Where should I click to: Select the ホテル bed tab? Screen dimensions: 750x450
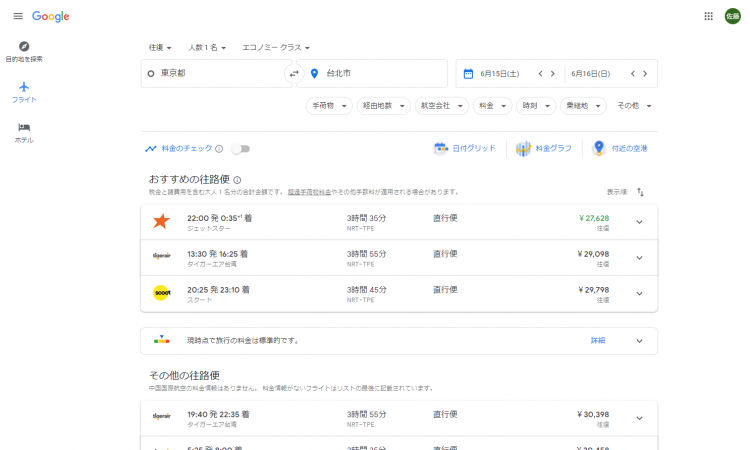(x=24, y=132)
